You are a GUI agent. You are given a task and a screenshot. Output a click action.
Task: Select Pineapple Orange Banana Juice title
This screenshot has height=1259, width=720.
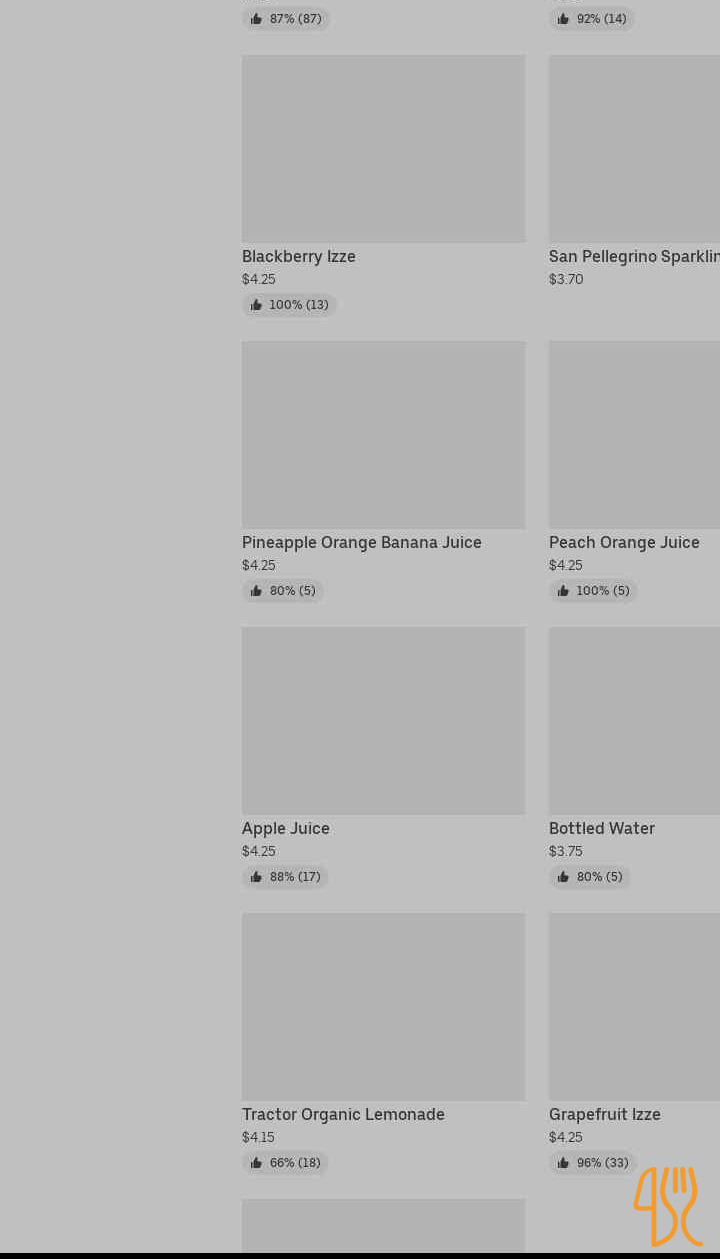pos(362,543)
